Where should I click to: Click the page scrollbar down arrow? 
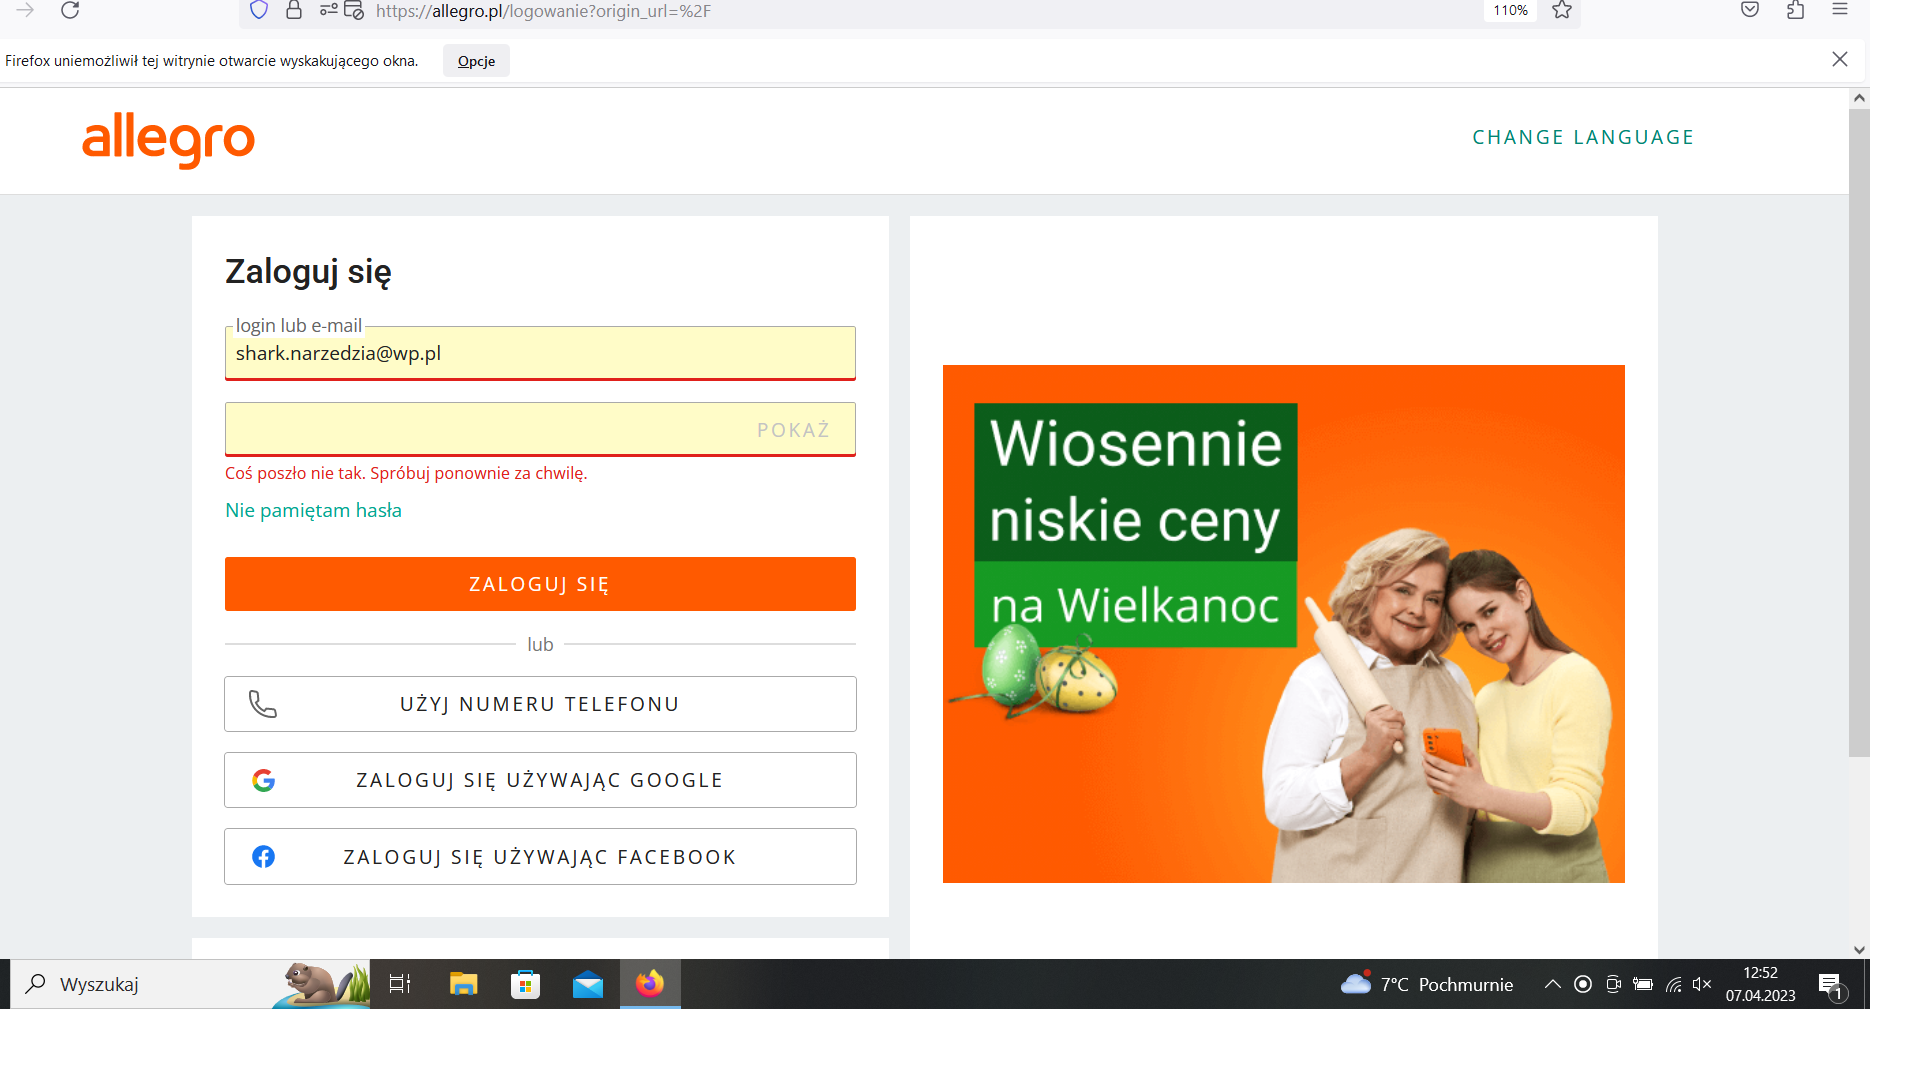point(1859,950)
